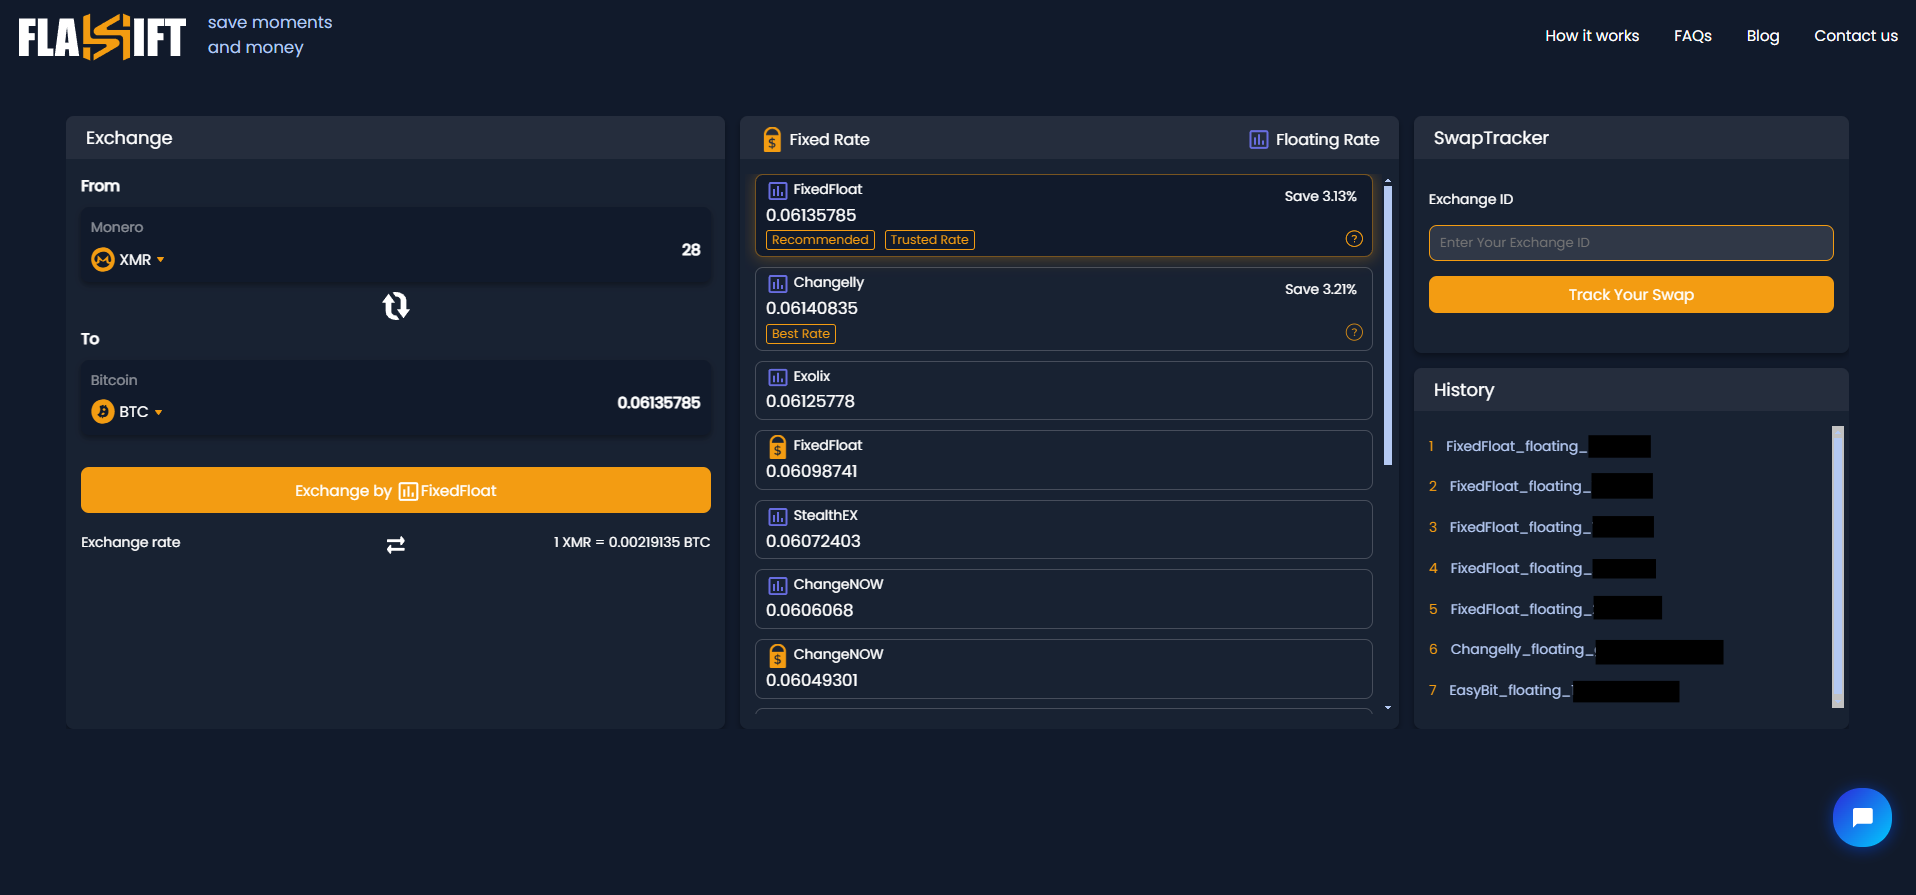This screenshot has width=1916, height=895.
Task: Swap From and To currencies icon
Action: pos(396,306)
